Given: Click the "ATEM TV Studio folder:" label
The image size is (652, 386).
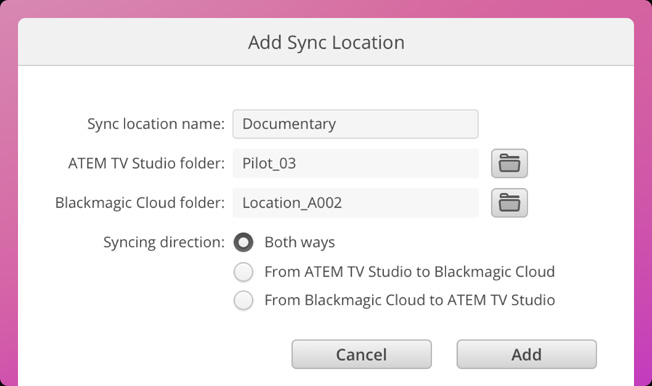Looking at the screenshot, I should [x=146, y=163].
